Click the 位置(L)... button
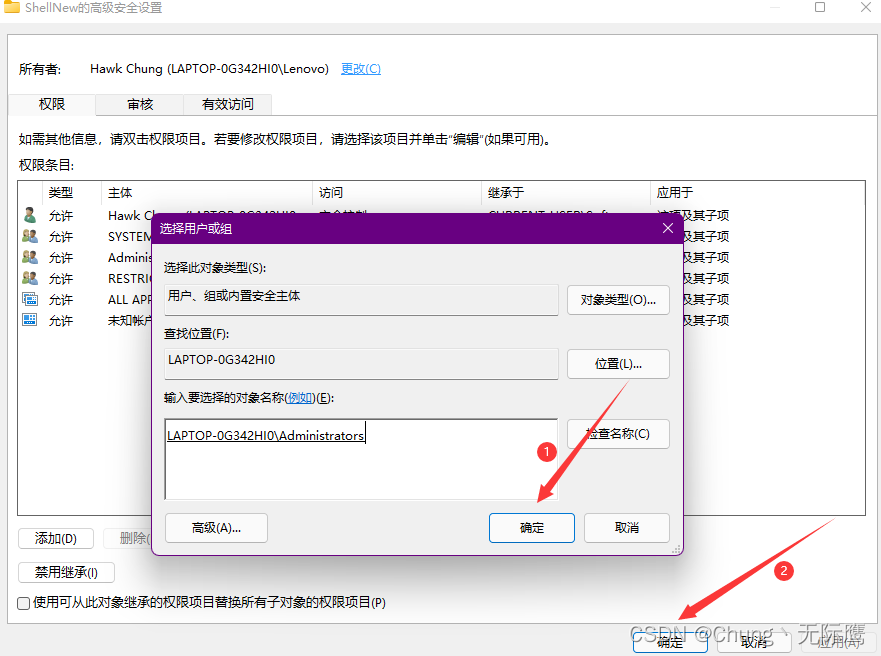881x656 pixels. point(618,364)
